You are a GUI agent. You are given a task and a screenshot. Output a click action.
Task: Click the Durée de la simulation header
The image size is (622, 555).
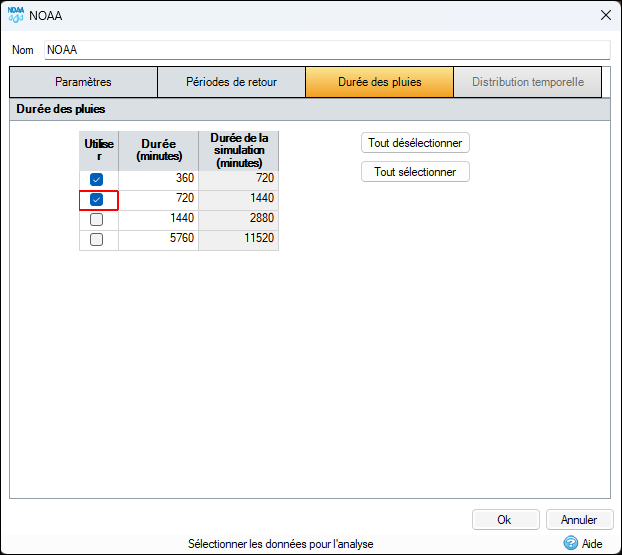click(x=238, y=151)
